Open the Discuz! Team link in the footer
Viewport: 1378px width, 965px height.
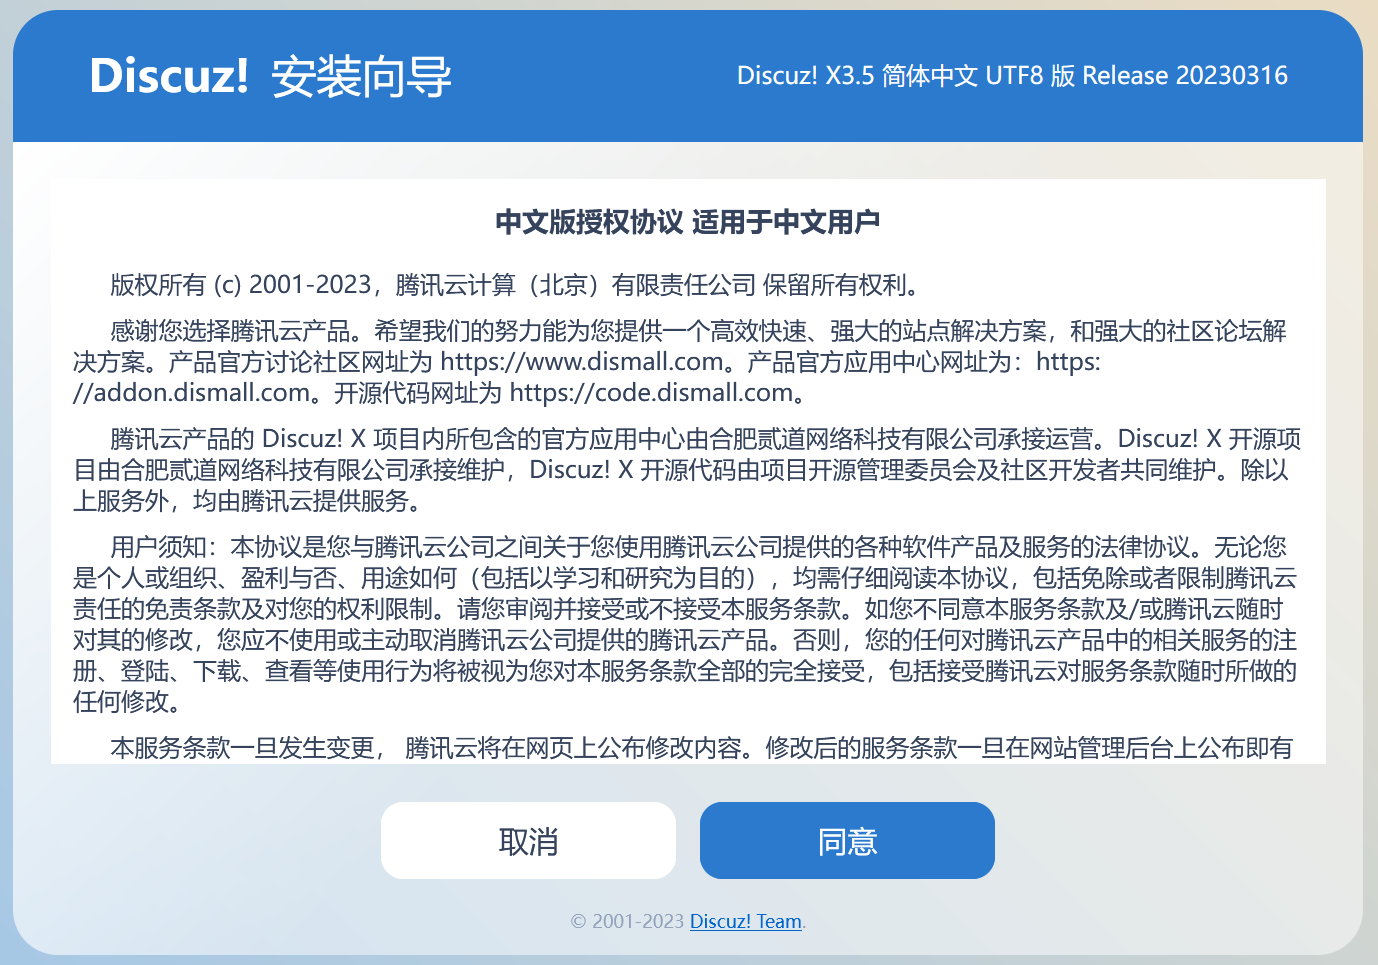click(x=745, y=921)
